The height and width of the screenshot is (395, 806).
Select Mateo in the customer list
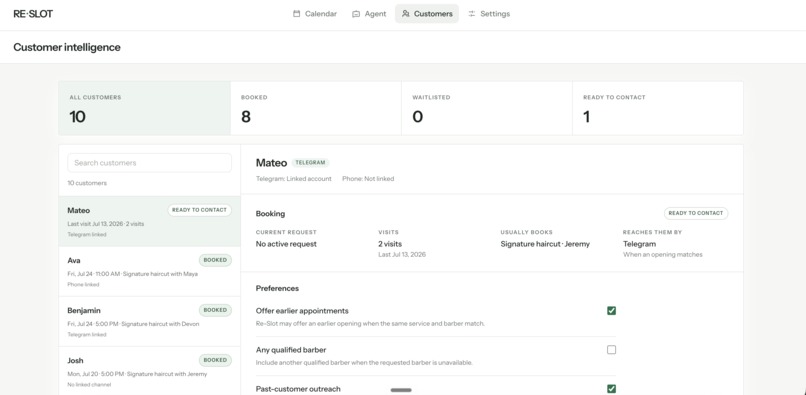pyautogui.click(x=150, y=221)
